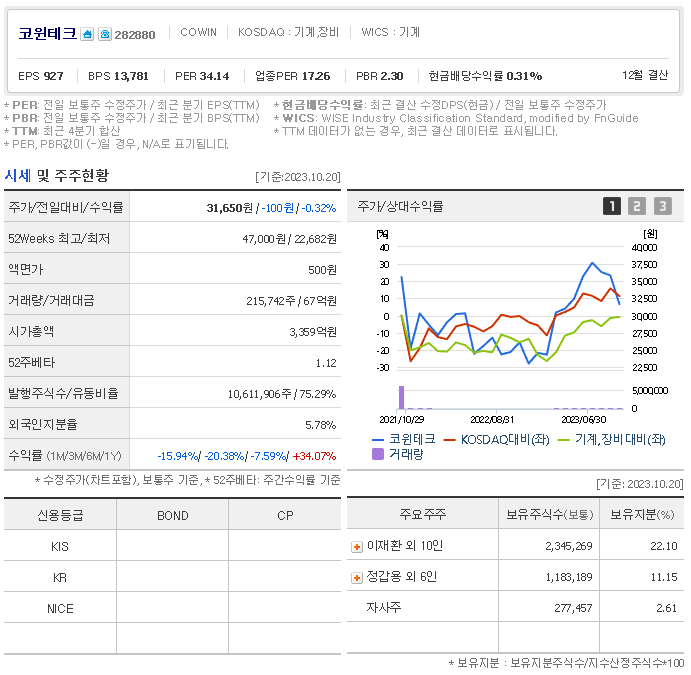
Task: Click the 코윈테크 blue line legend
Action: 404,439
